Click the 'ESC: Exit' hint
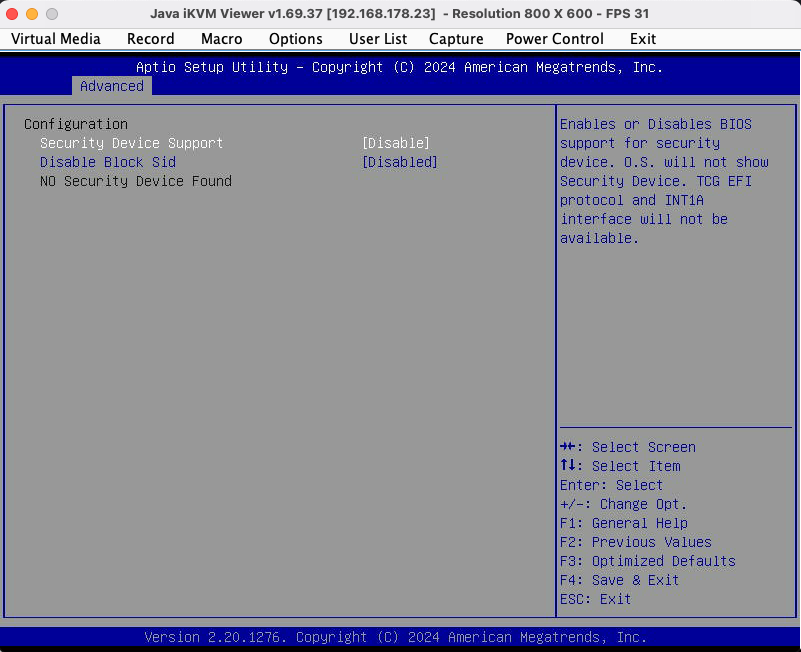The height and width of the screenshot is (652, 801). click(x=596, y=599)
